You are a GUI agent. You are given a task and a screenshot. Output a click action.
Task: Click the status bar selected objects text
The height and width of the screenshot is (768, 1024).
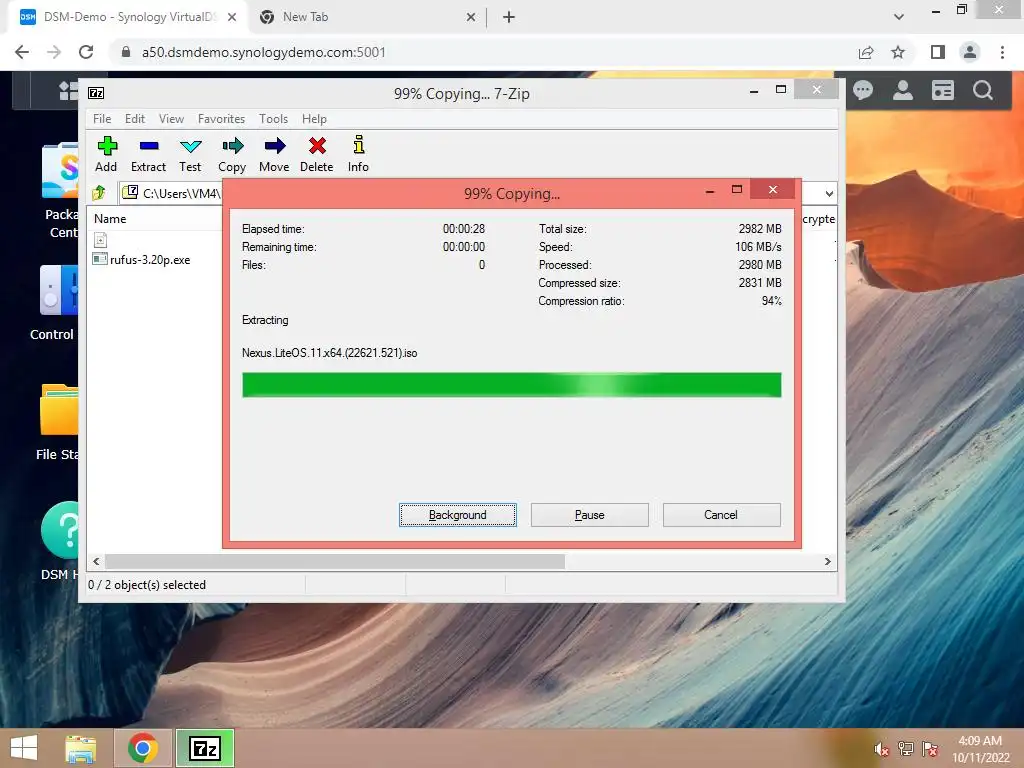[x=147, y=584]
